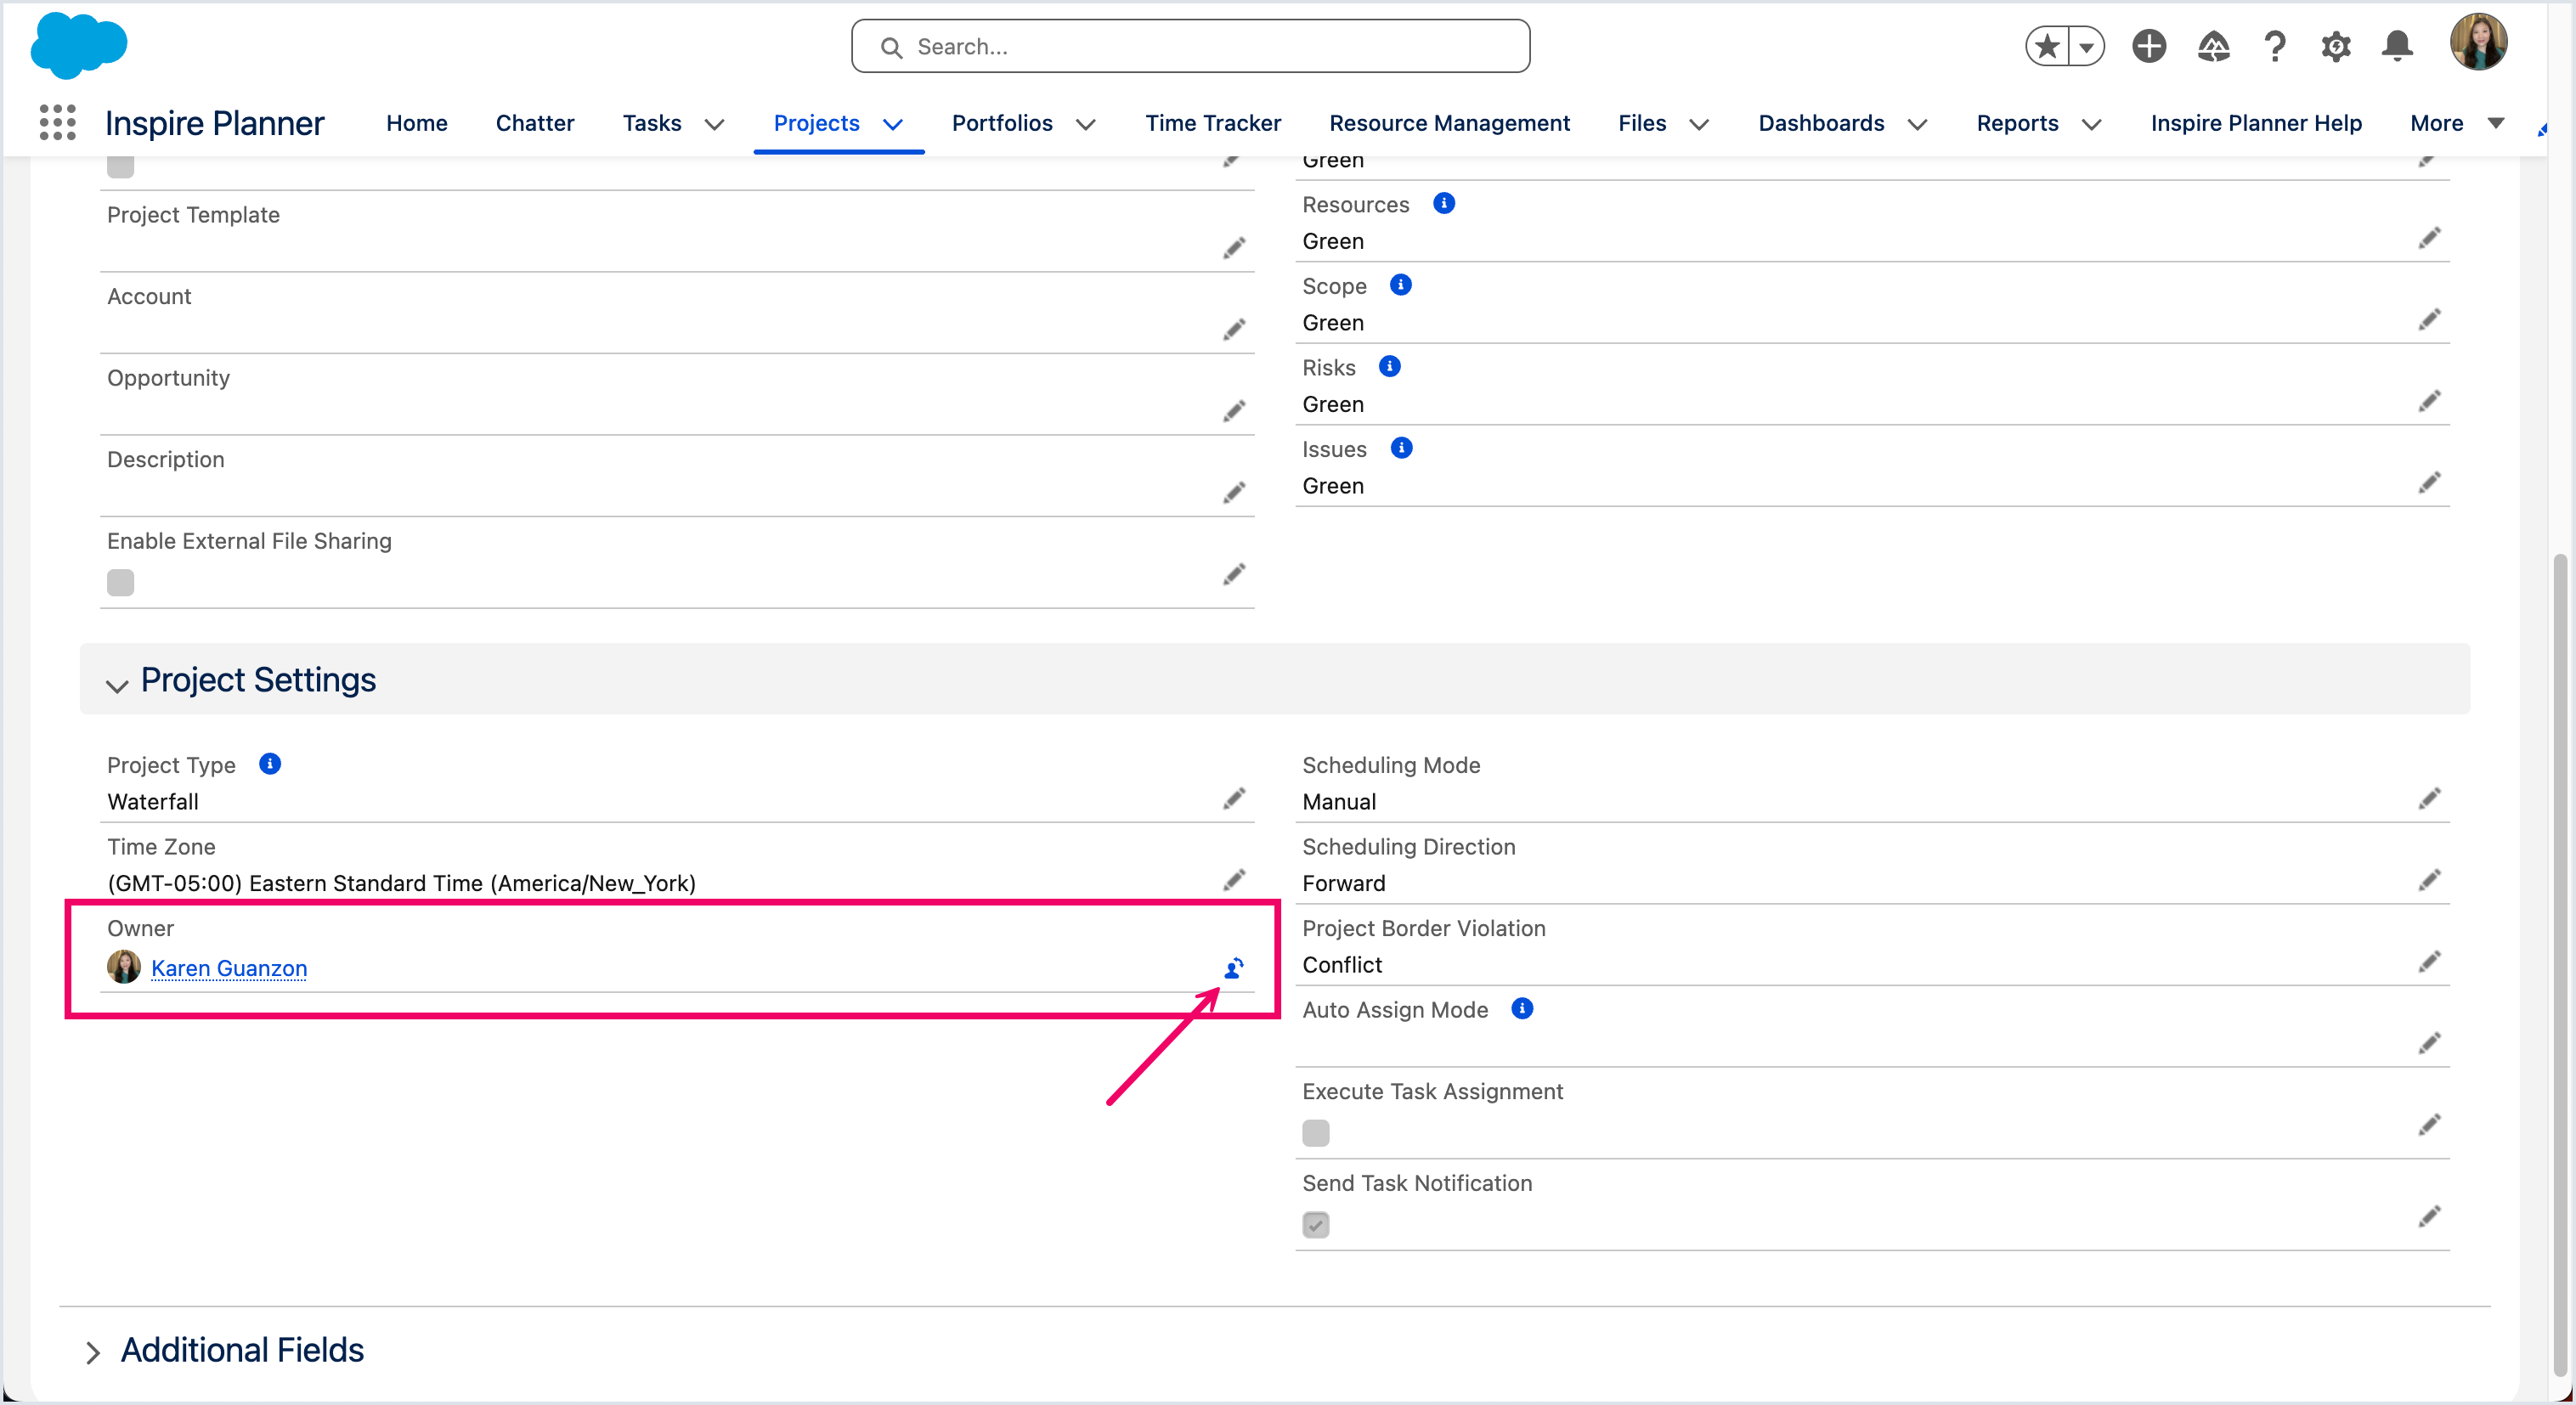Open the Portfolios tab
The width and height of the screenshot is (2576, 1405).
pyautogui.click(x=1001, y=123)
